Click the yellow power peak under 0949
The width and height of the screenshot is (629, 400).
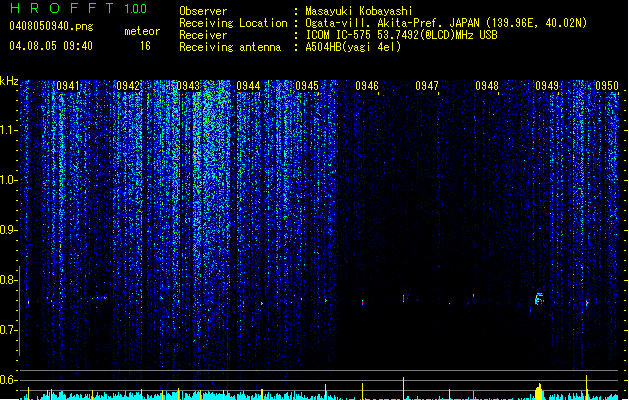click(539, 392)
